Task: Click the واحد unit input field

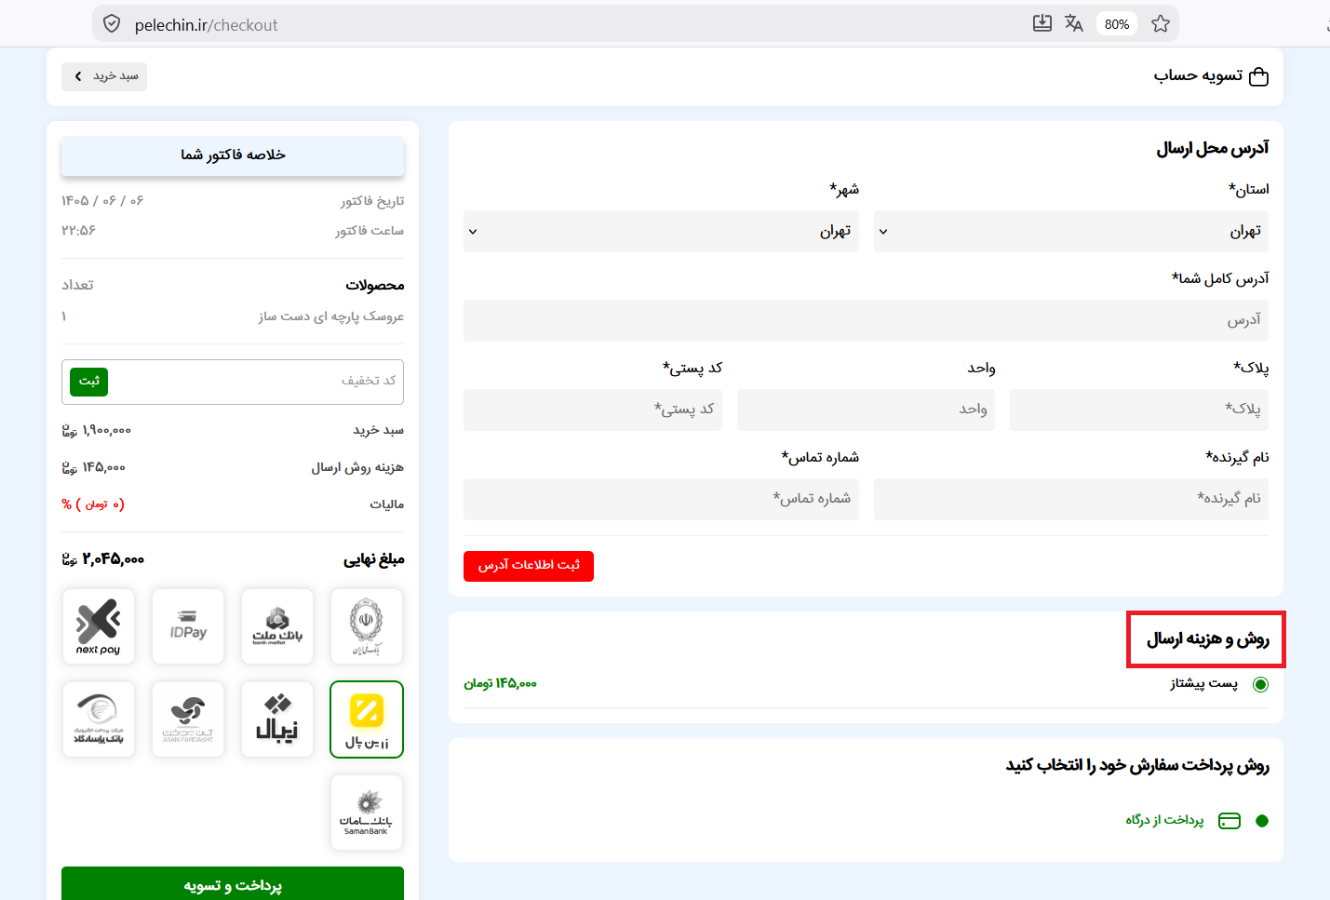Action: coord(866,409)
